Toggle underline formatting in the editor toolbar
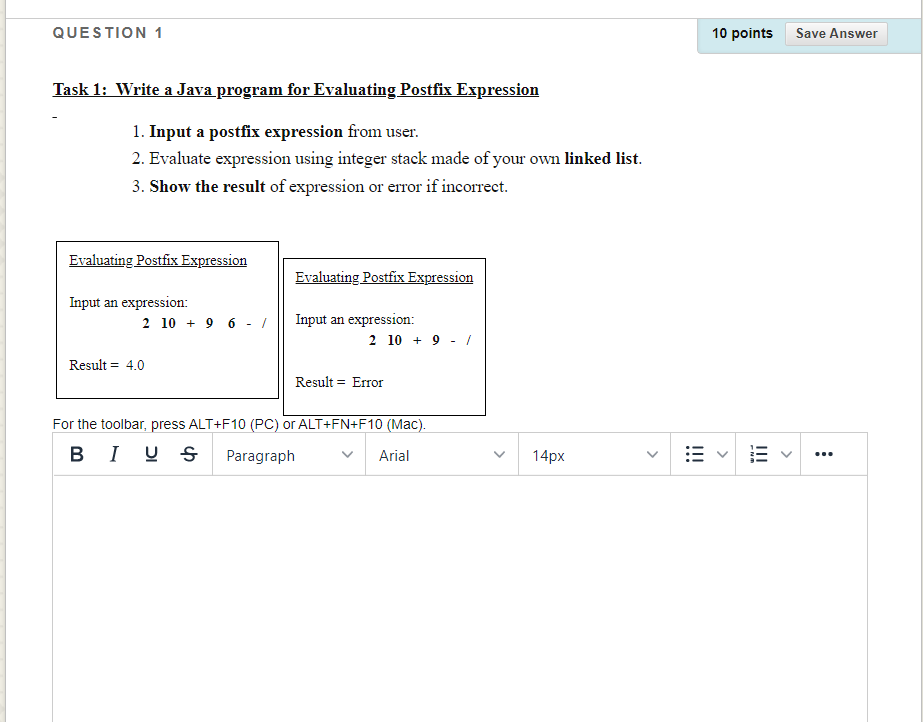The height and width of the screenshot is (722, 923). 150,454
